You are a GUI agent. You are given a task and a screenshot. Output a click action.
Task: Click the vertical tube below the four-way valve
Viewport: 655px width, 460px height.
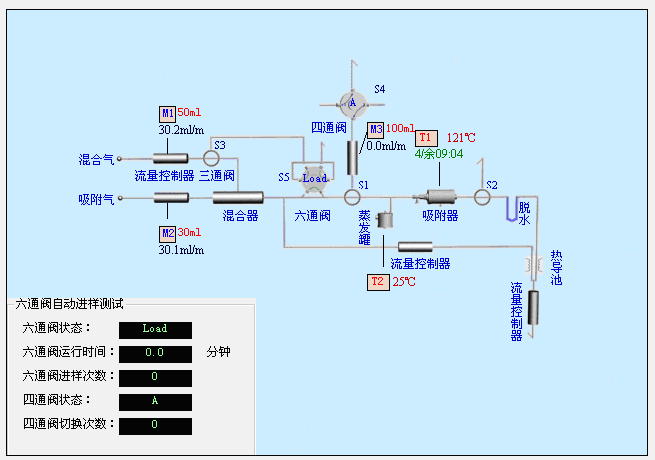(x=353, y=158)
